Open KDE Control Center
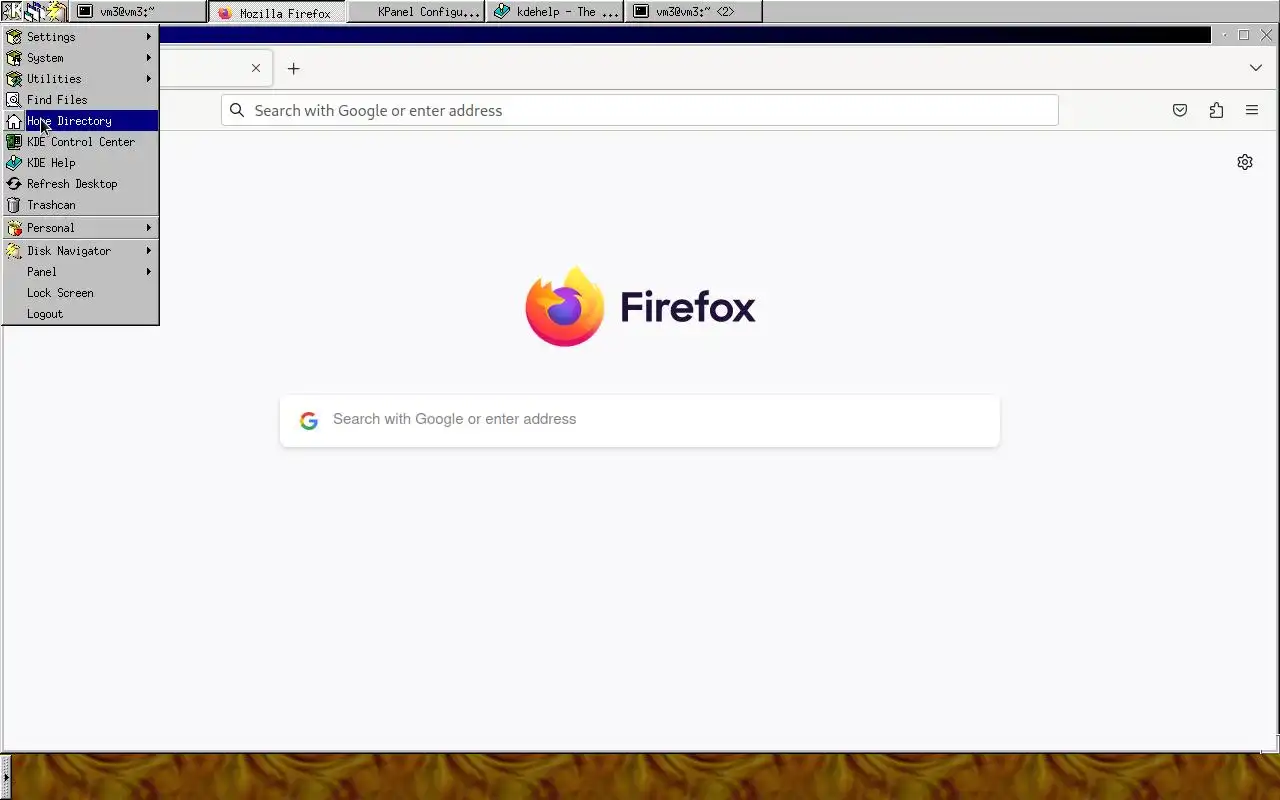 [80, 142]
